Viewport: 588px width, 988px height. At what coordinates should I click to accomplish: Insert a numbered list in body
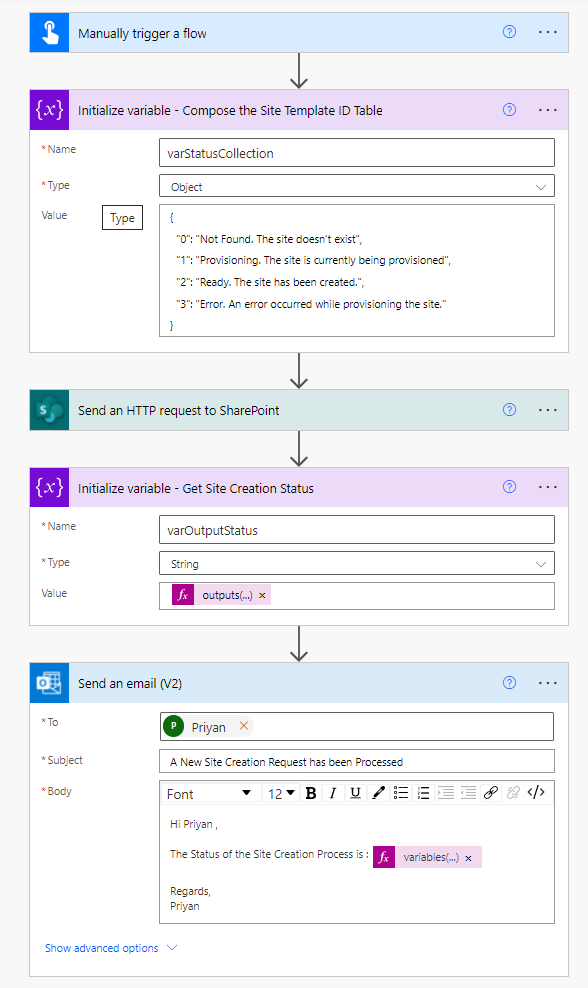(x=424, y=793)
